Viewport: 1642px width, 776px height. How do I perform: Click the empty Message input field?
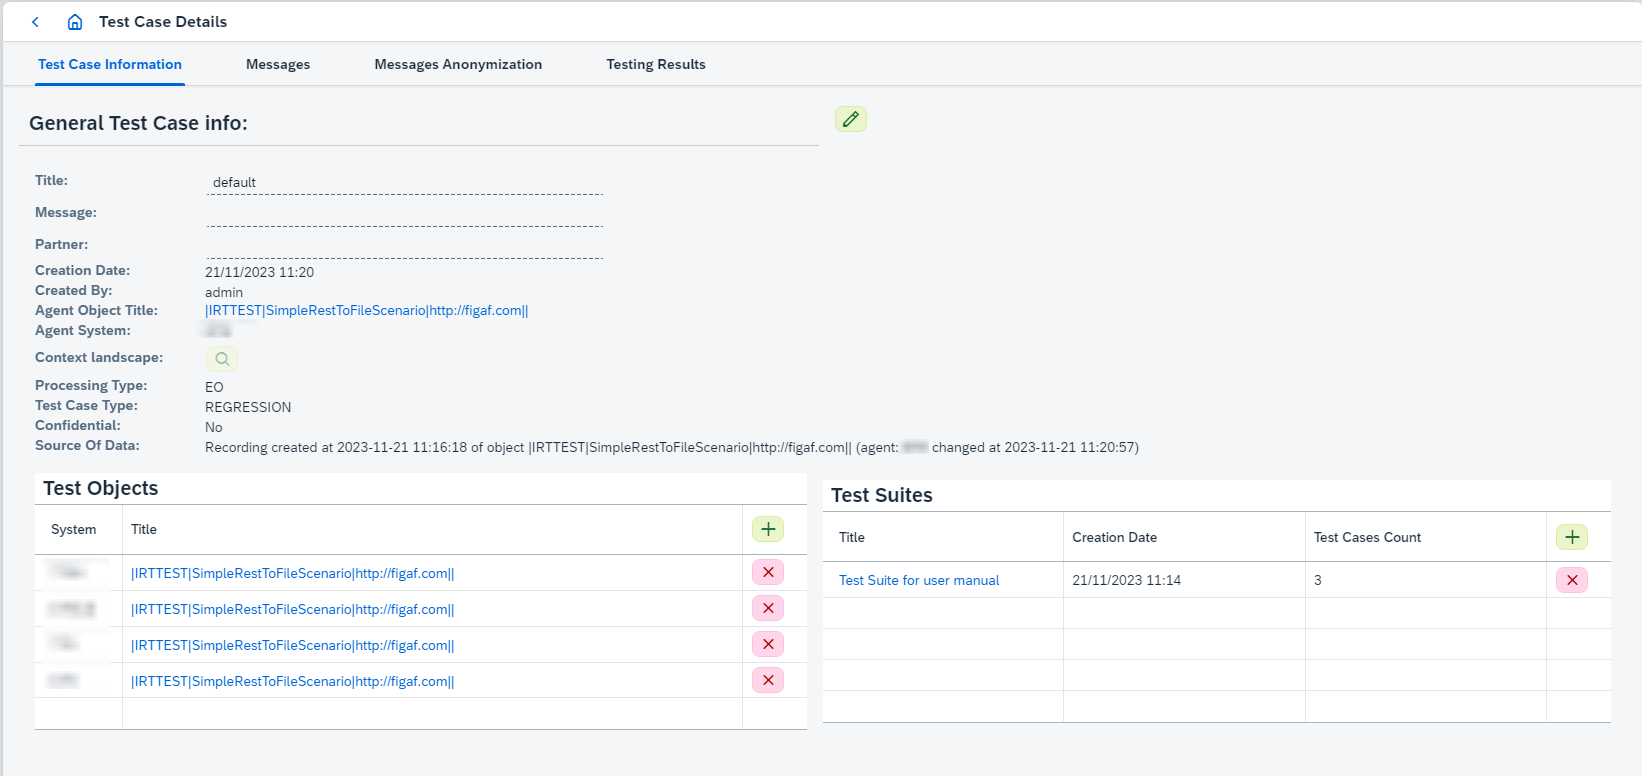click(x=404, y=214)
